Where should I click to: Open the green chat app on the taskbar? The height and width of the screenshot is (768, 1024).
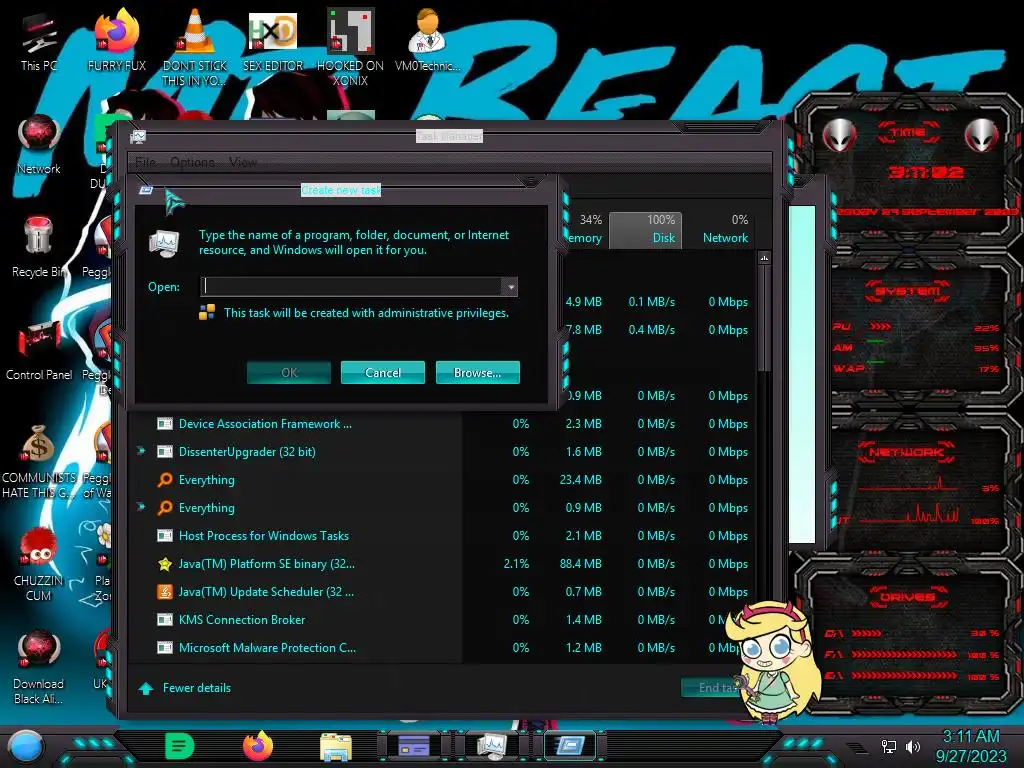(x=180, y=746)
